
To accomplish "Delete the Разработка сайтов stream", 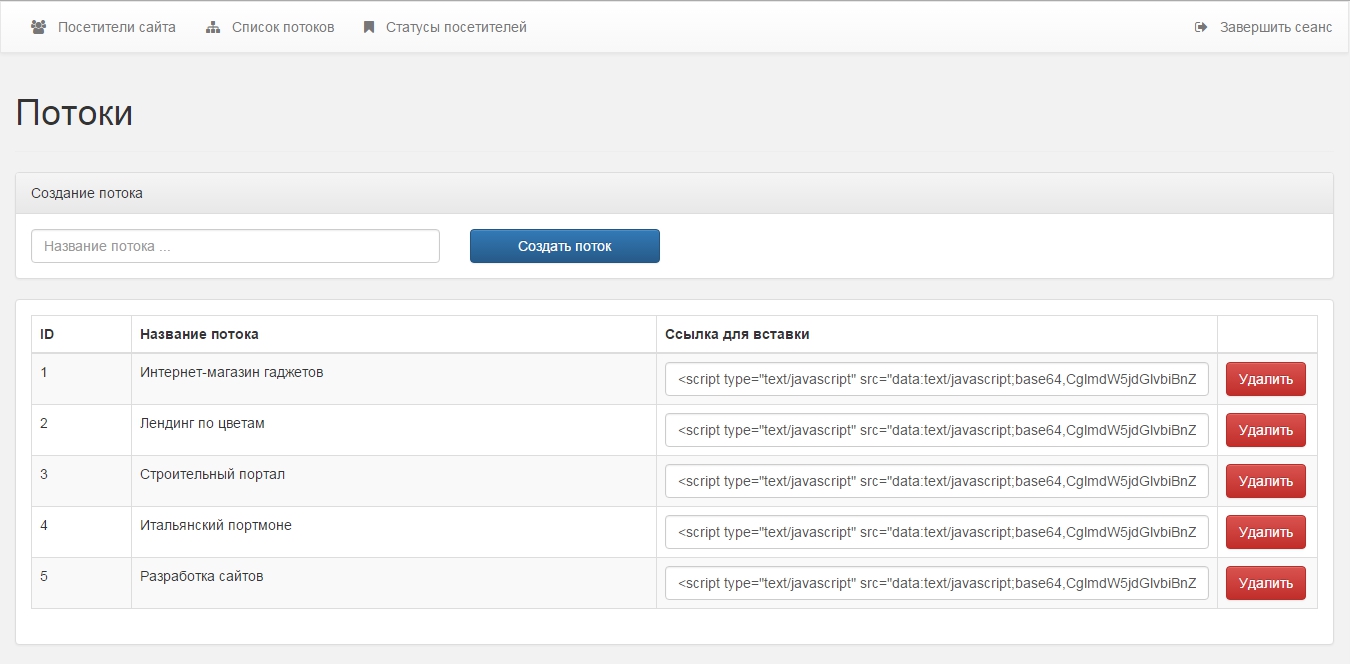I will [1265, 583].
